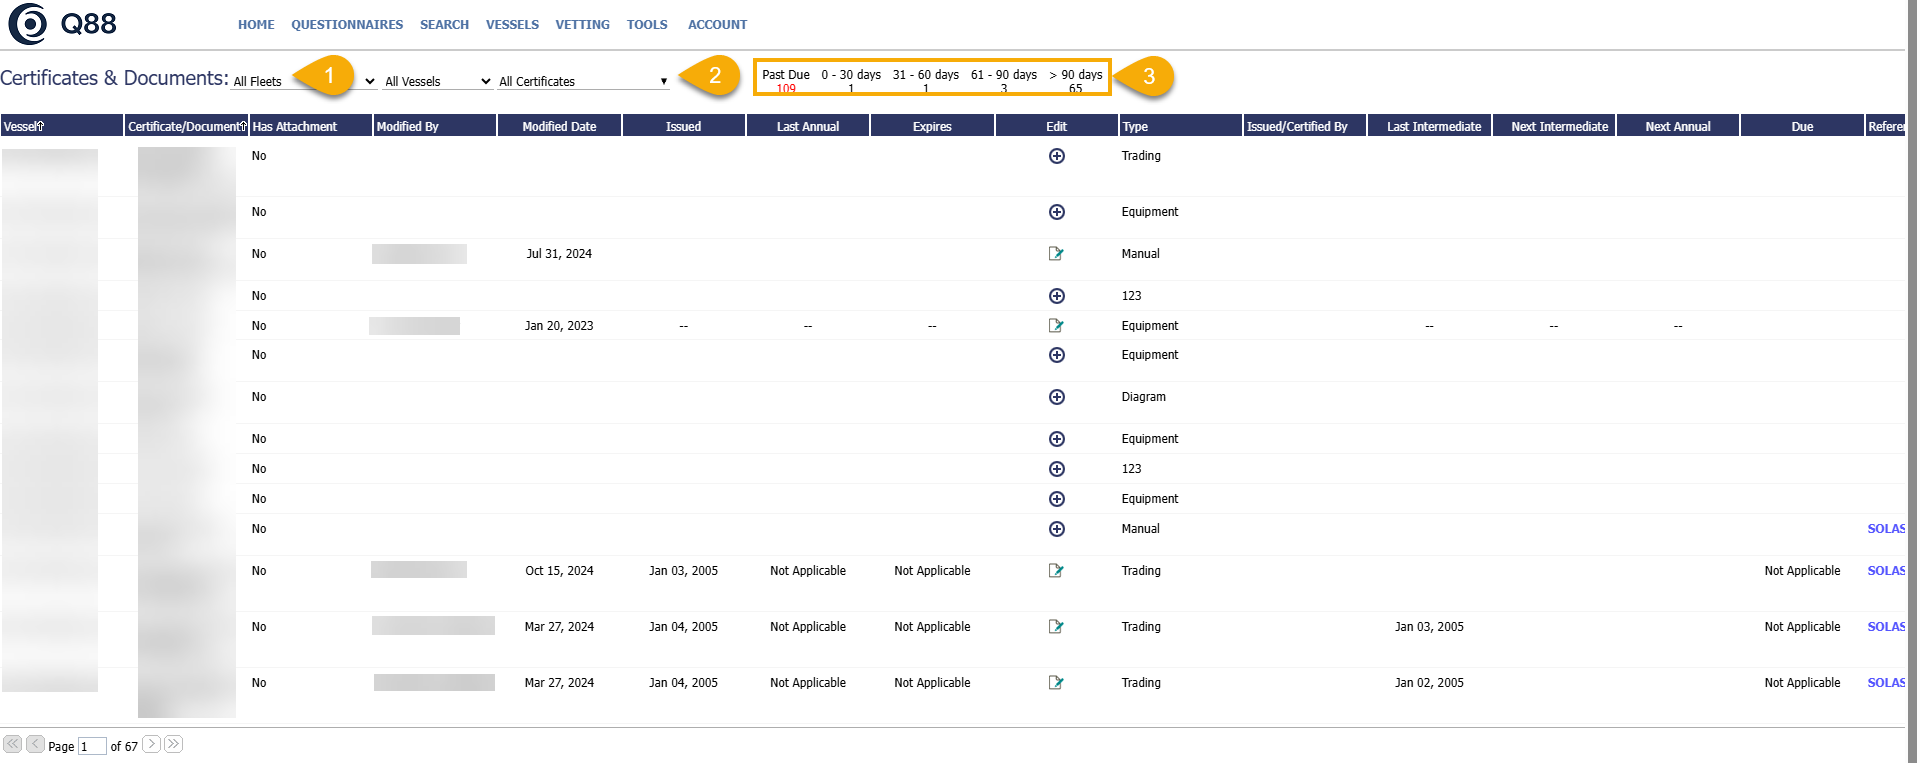Click the > 90 days count 65
Image resolution: width=1920 pixels, height=763 pixels.
coord(1075,89)
